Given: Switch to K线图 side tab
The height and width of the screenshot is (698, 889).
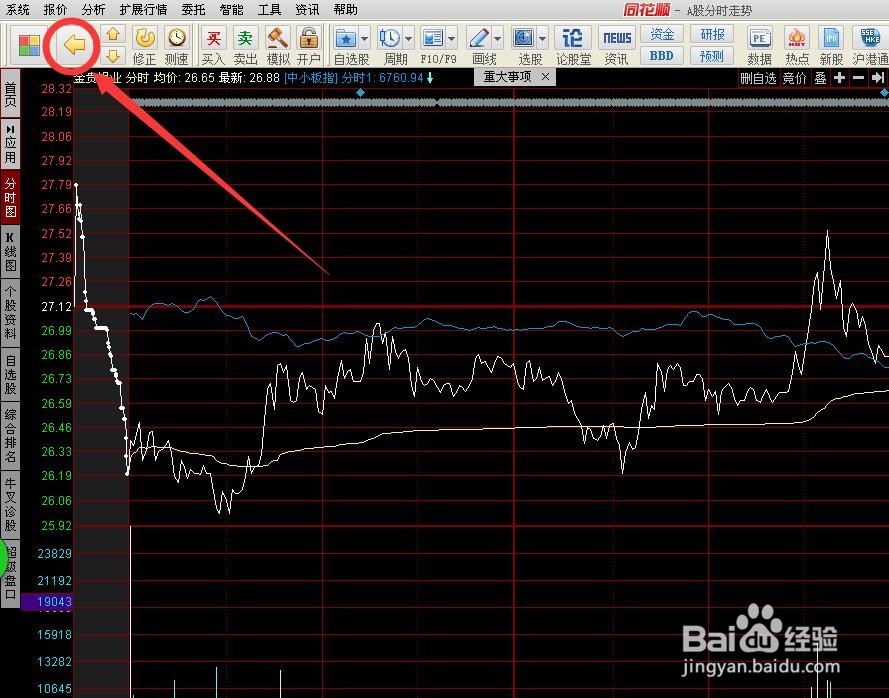Looking at the screenshot, I should click(10, 252).
